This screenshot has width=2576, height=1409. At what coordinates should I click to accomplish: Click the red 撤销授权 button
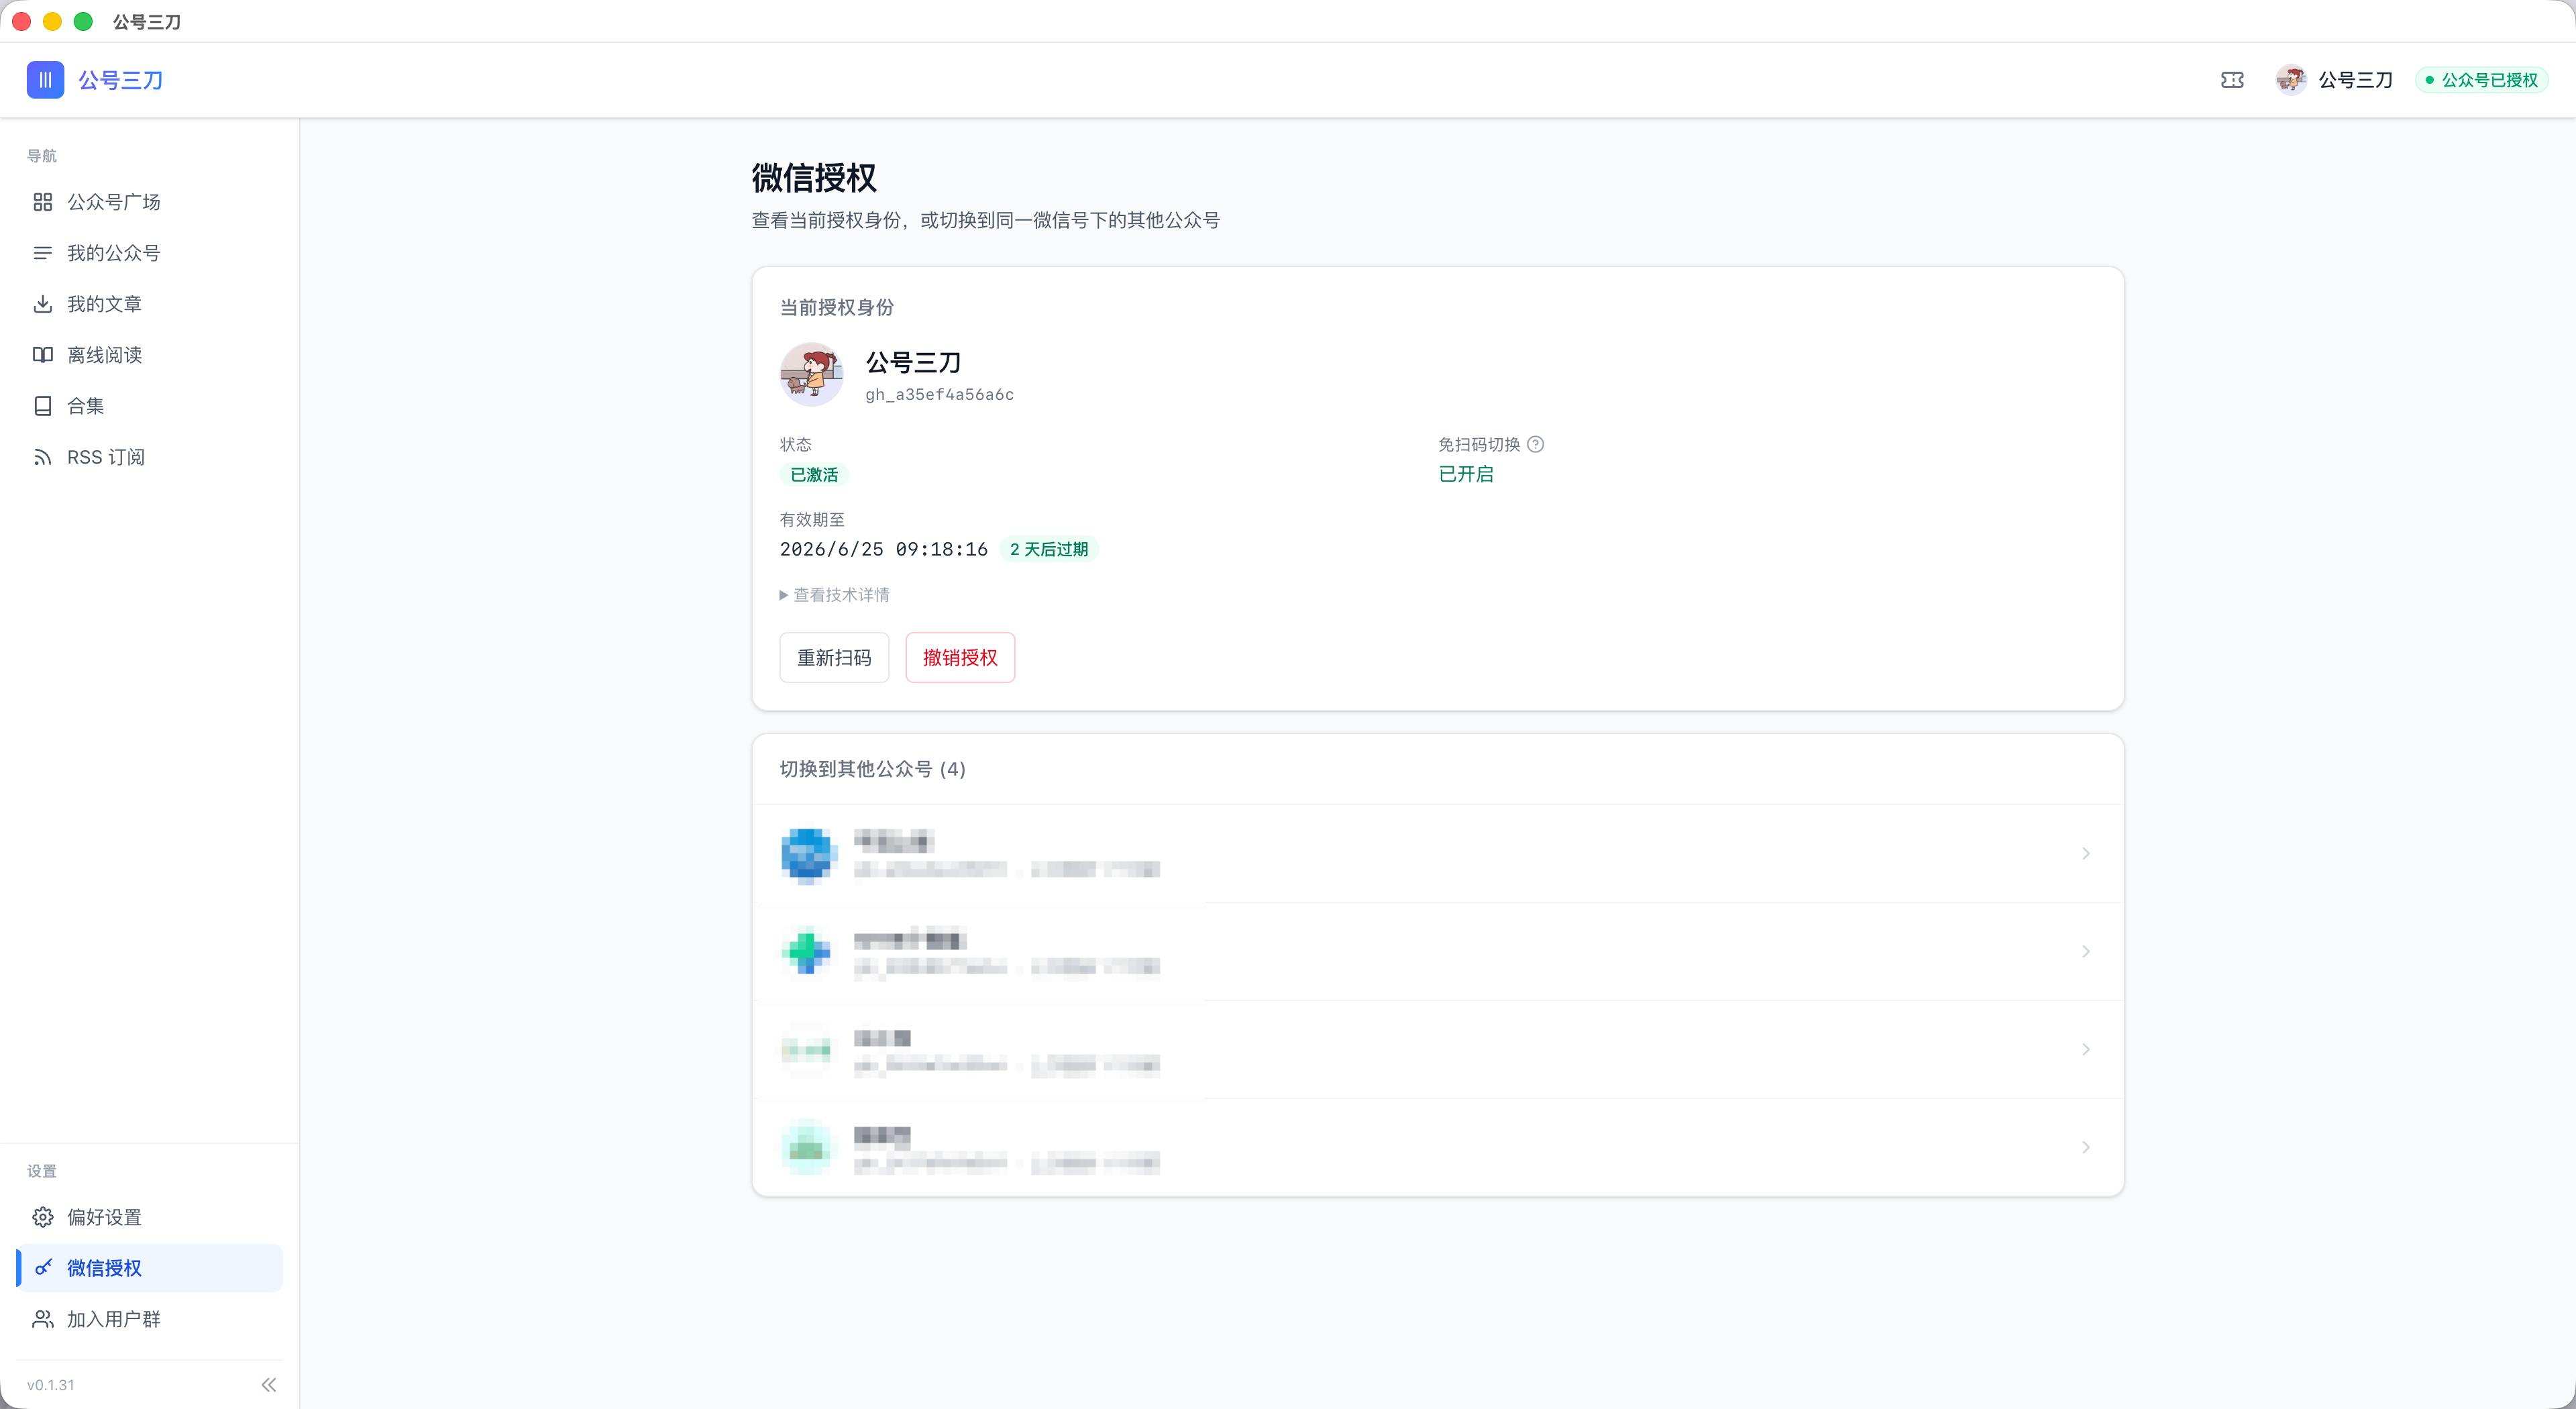click(x=960, y=658)
